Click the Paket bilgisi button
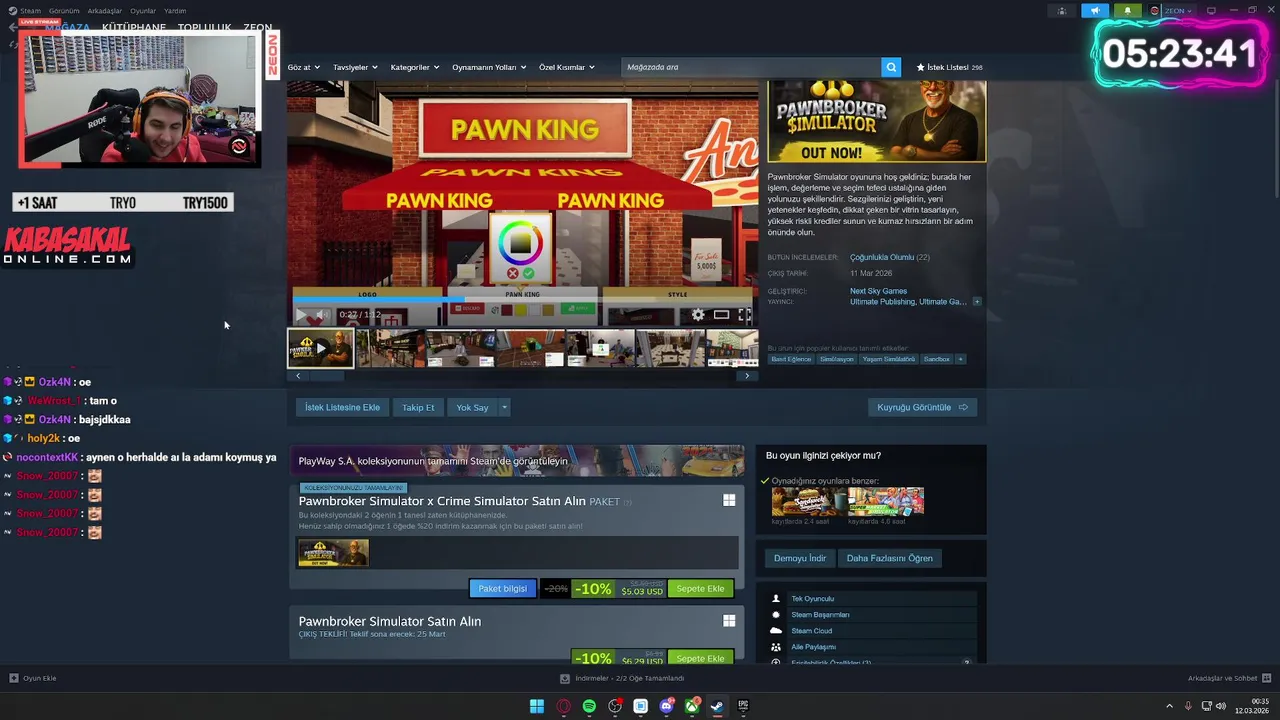 [502, 589]
